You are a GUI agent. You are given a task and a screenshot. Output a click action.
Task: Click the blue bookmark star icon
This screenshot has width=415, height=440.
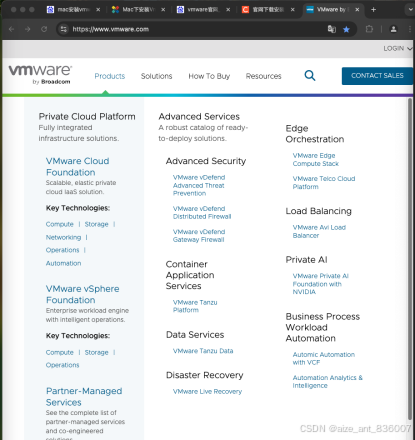pyautogui.click(x=346, y=29)
